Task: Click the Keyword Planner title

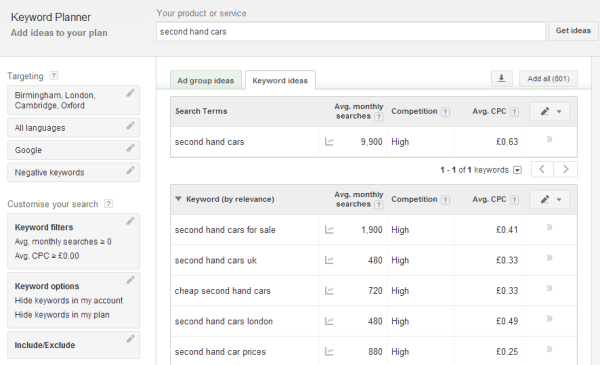Action: (51, 17)
